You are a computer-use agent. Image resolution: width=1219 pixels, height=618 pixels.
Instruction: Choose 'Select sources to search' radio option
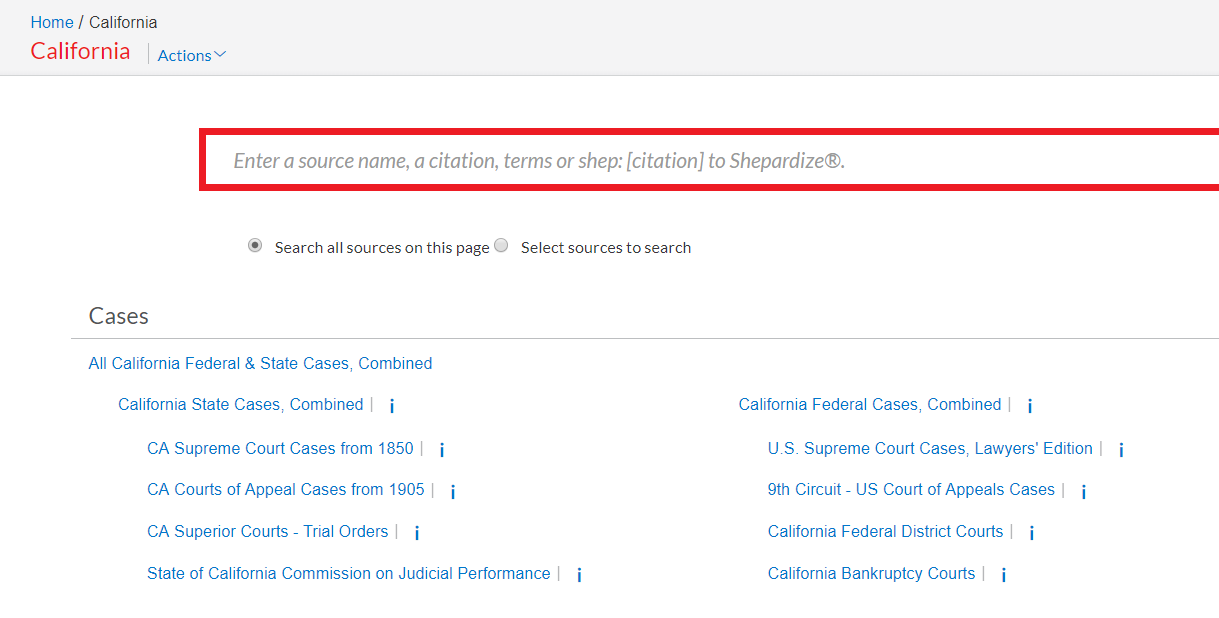click(x=501, y=245)
